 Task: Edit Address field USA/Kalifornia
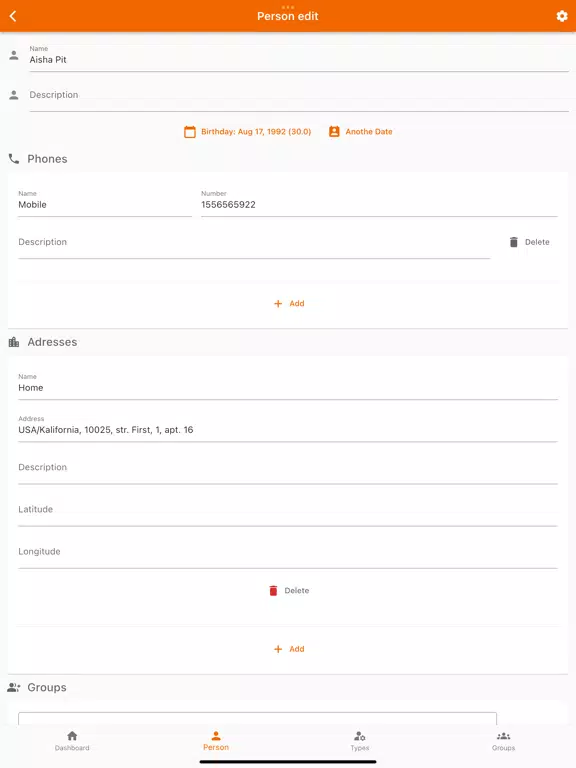pyautogui.click(x=288, y=428)
